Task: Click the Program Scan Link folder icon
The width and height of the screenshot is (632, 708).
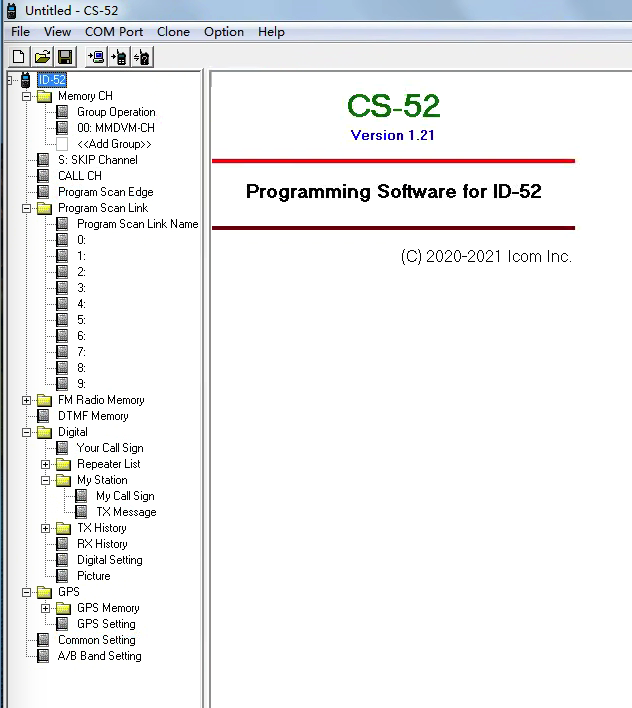Action: [x=44, y=208]
